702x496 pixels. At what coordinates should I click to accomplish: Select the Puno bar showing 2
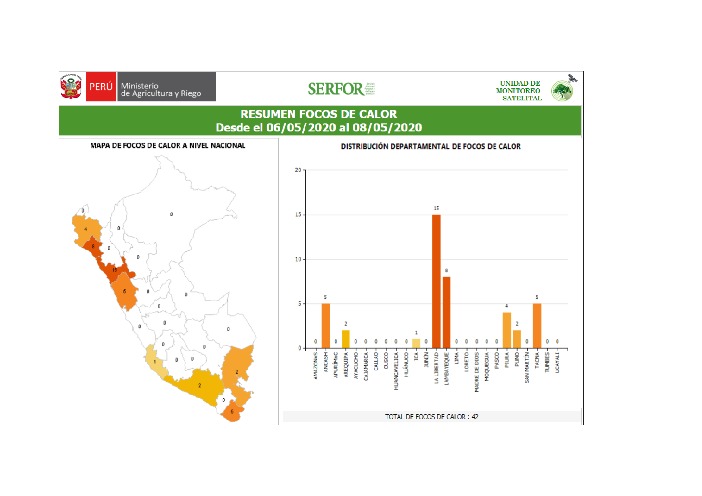[517, 339]
